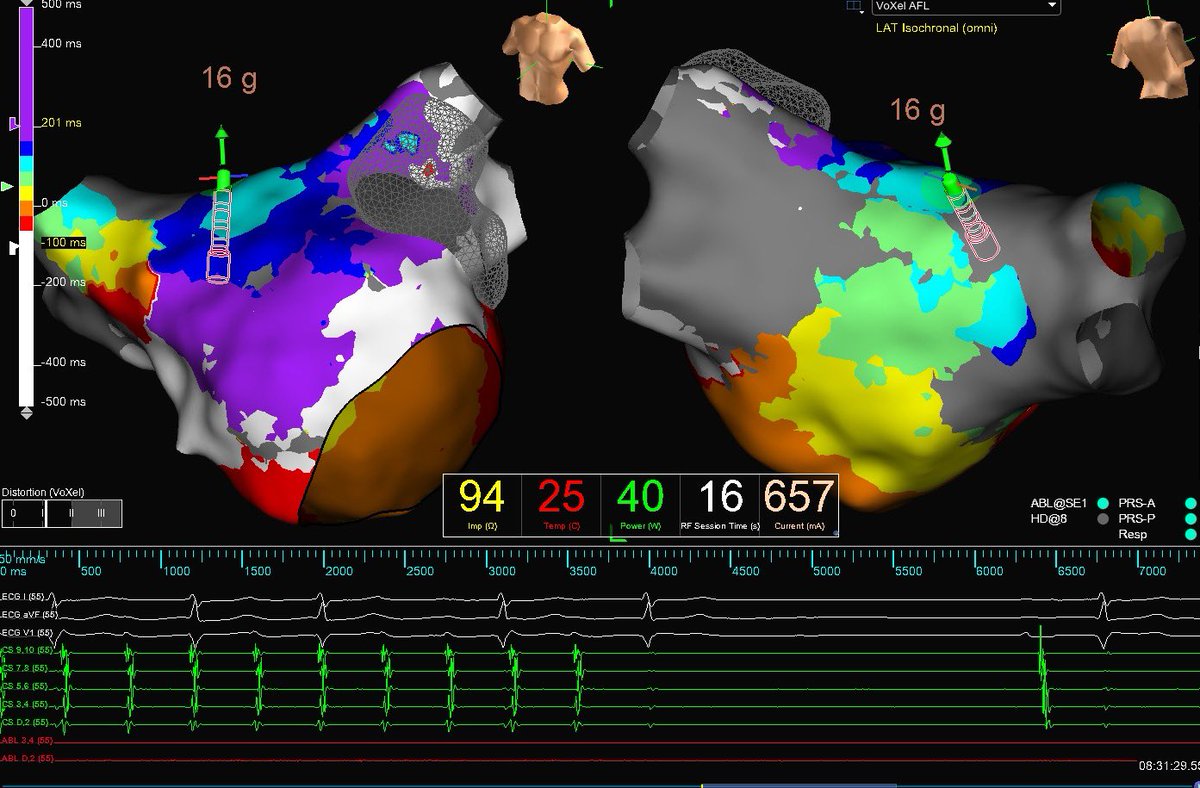Viewport: 1200px width, 788px height.
Task: Select the ECG I trace label
Action: (x=25, y=597)
